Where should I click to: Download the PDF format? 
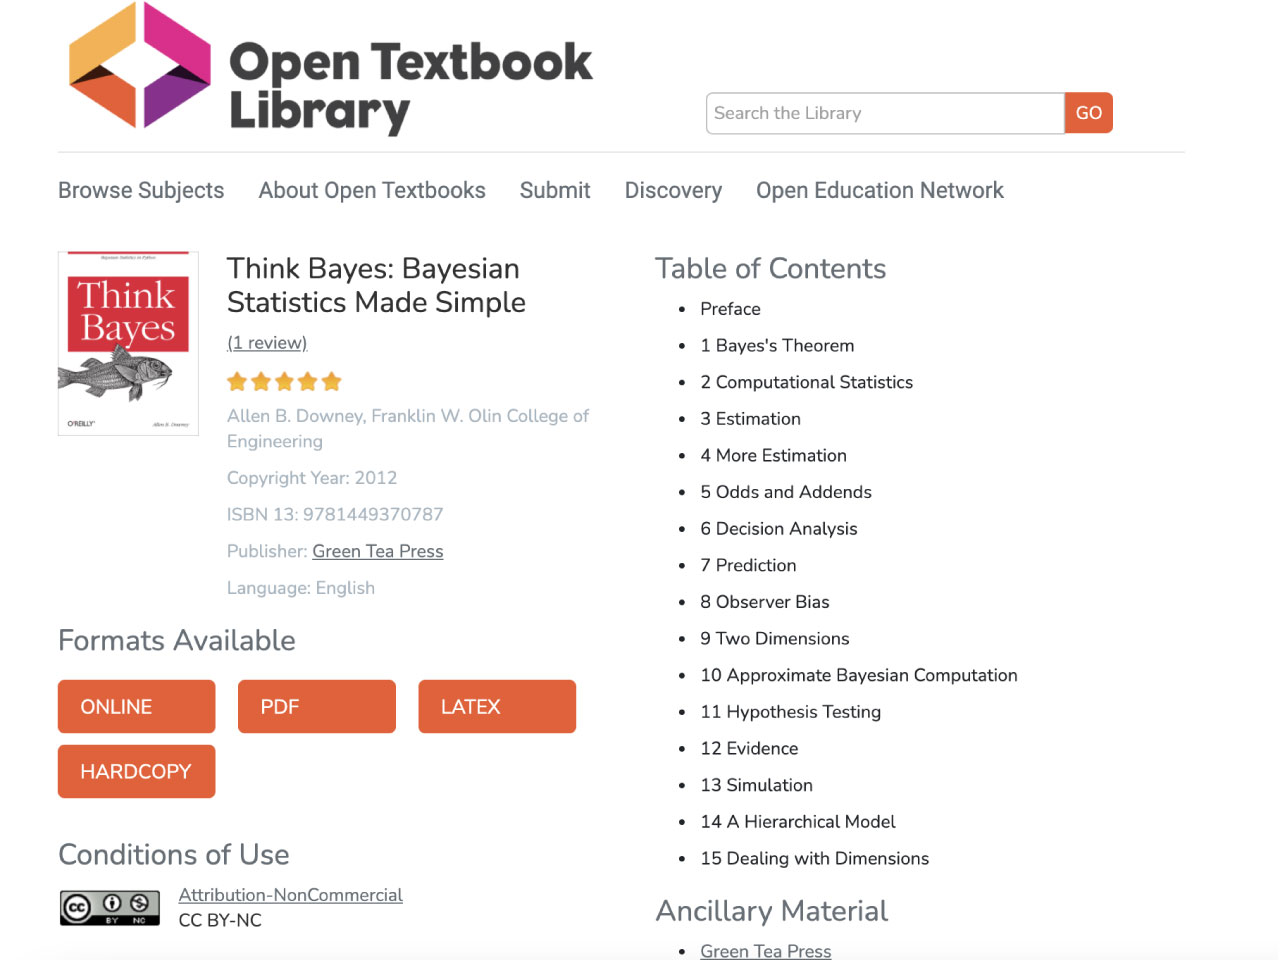point(317,707)
